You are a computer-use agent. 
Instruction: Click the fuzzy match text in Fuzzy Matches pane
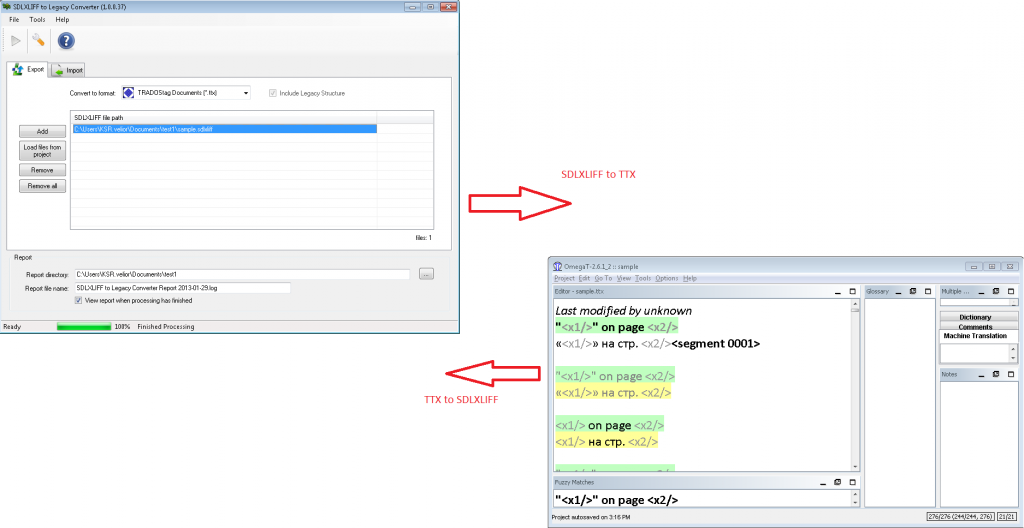point(616,500)
